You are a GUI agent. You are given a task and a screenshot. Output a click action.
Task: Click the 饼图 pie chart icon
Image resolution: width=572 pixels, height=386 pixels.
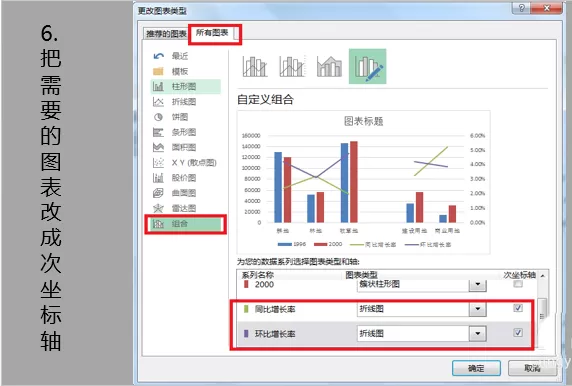coord(158,117)
